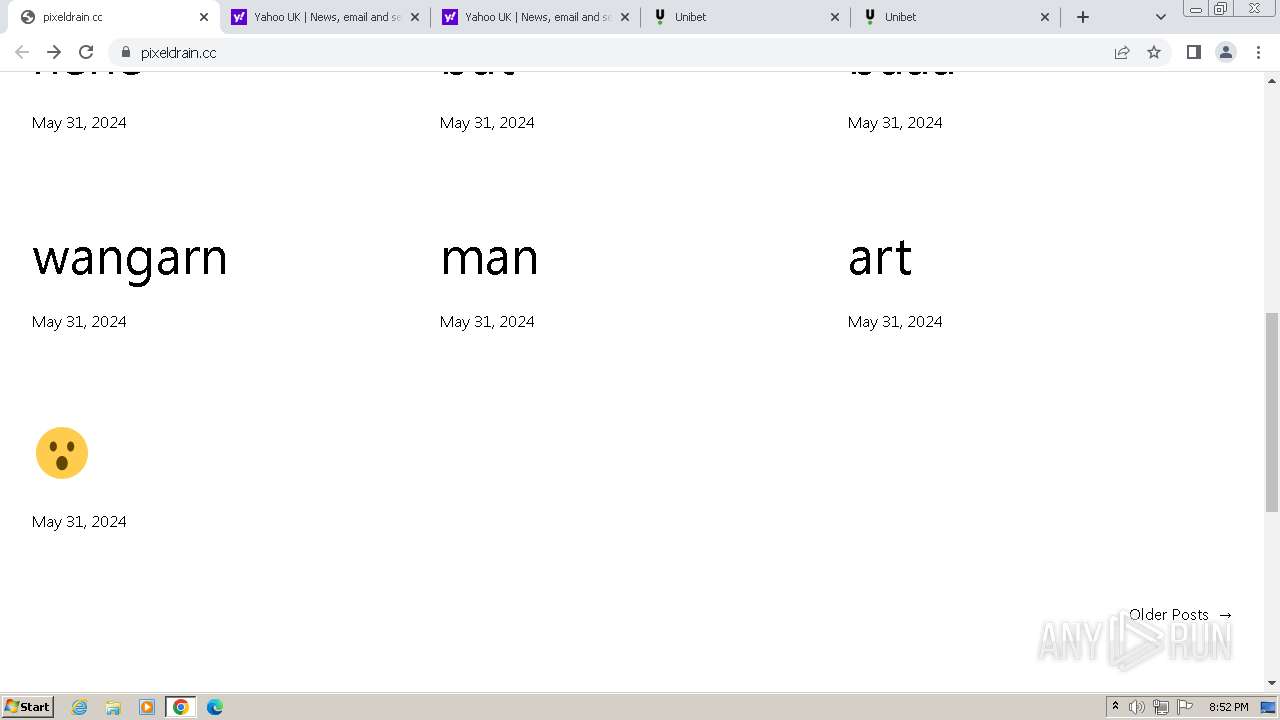
Task: Share this page icon
Action: [x=1122, y=52]
